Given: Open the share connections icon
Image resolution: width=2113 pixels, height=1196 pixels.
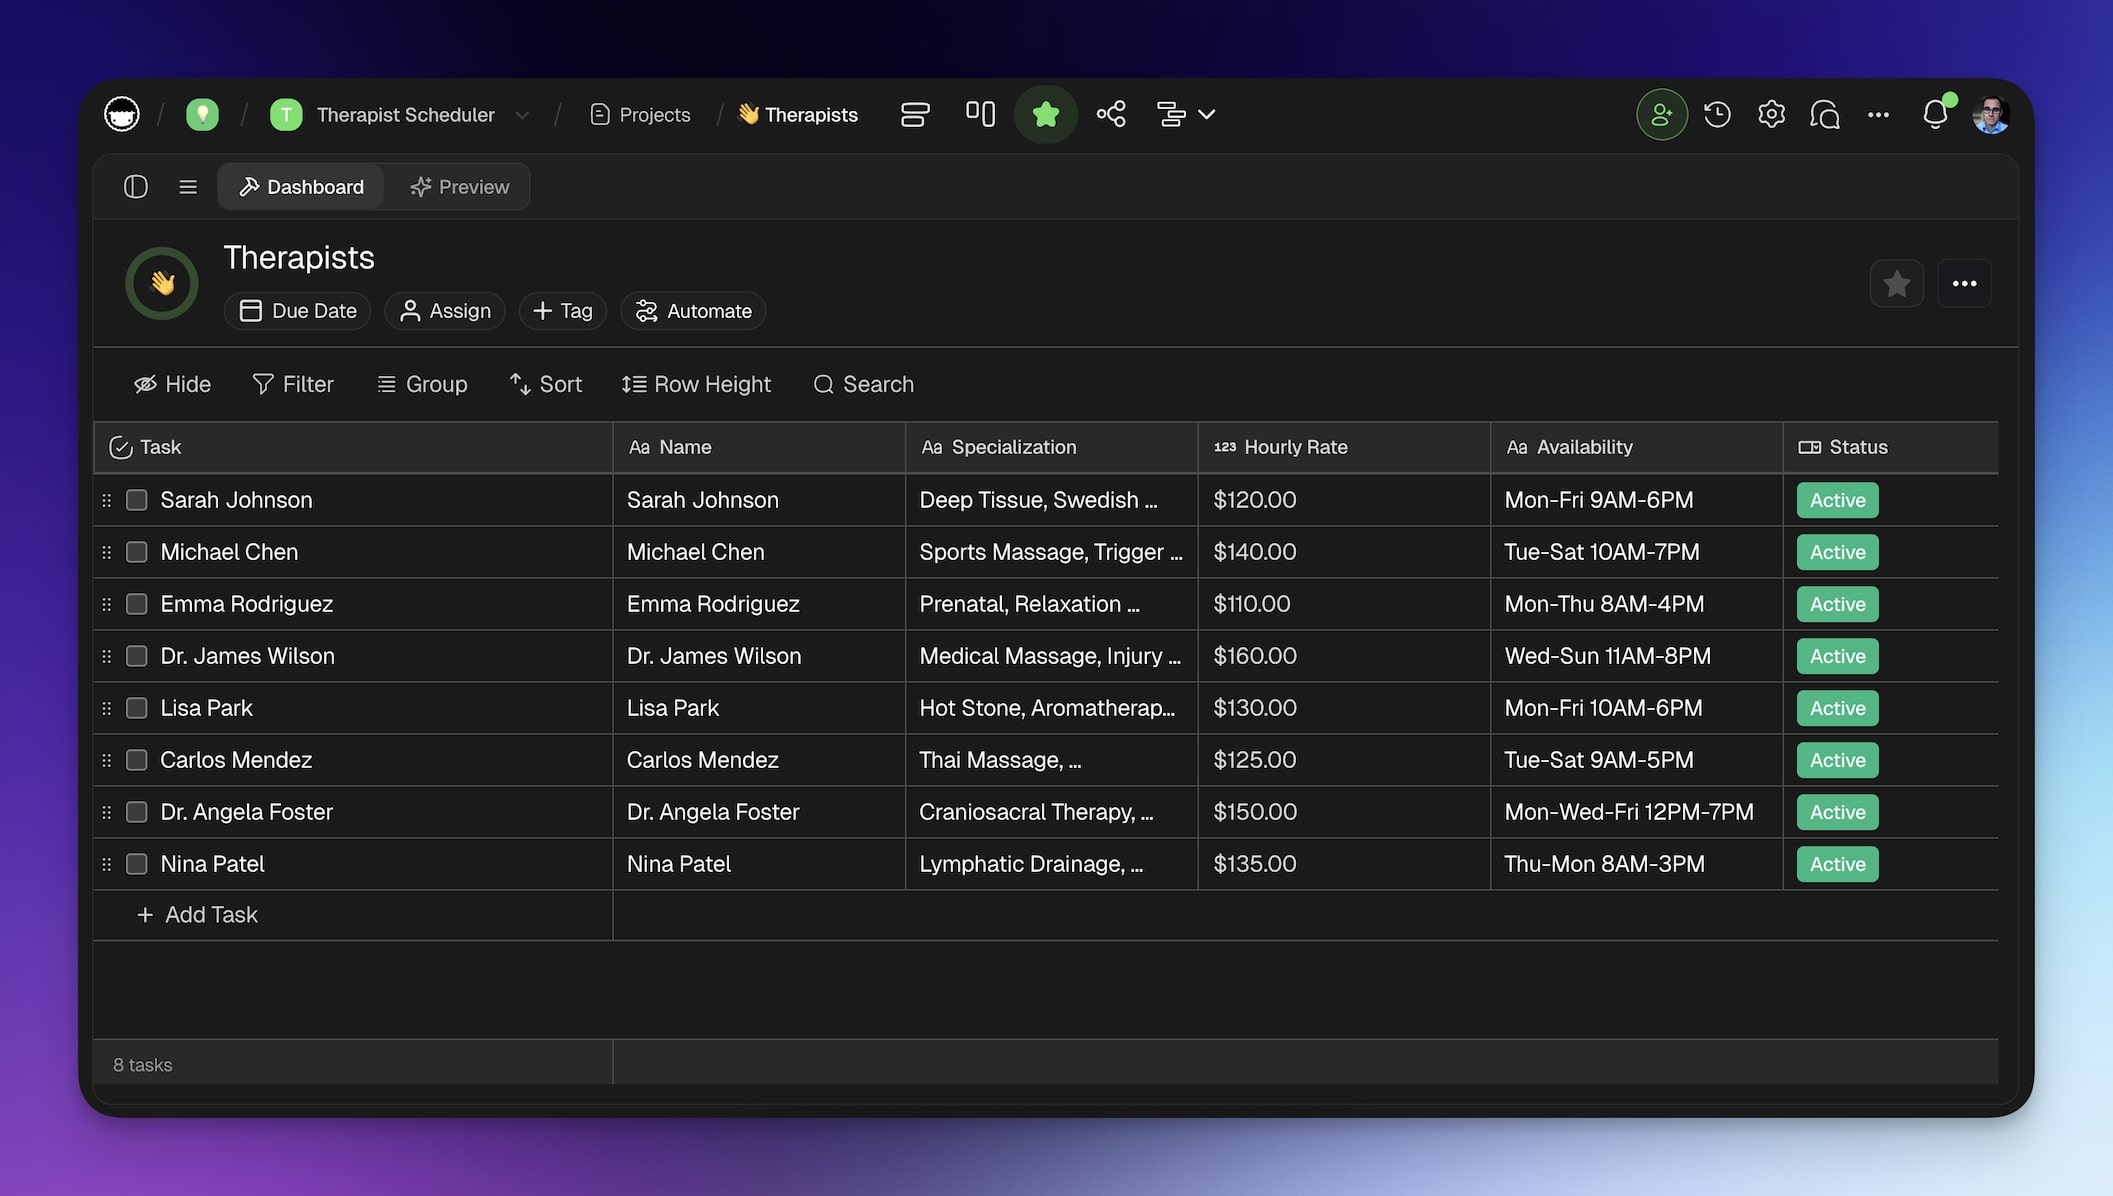Looking at the screenshot, I should [x=1111, y=114].
